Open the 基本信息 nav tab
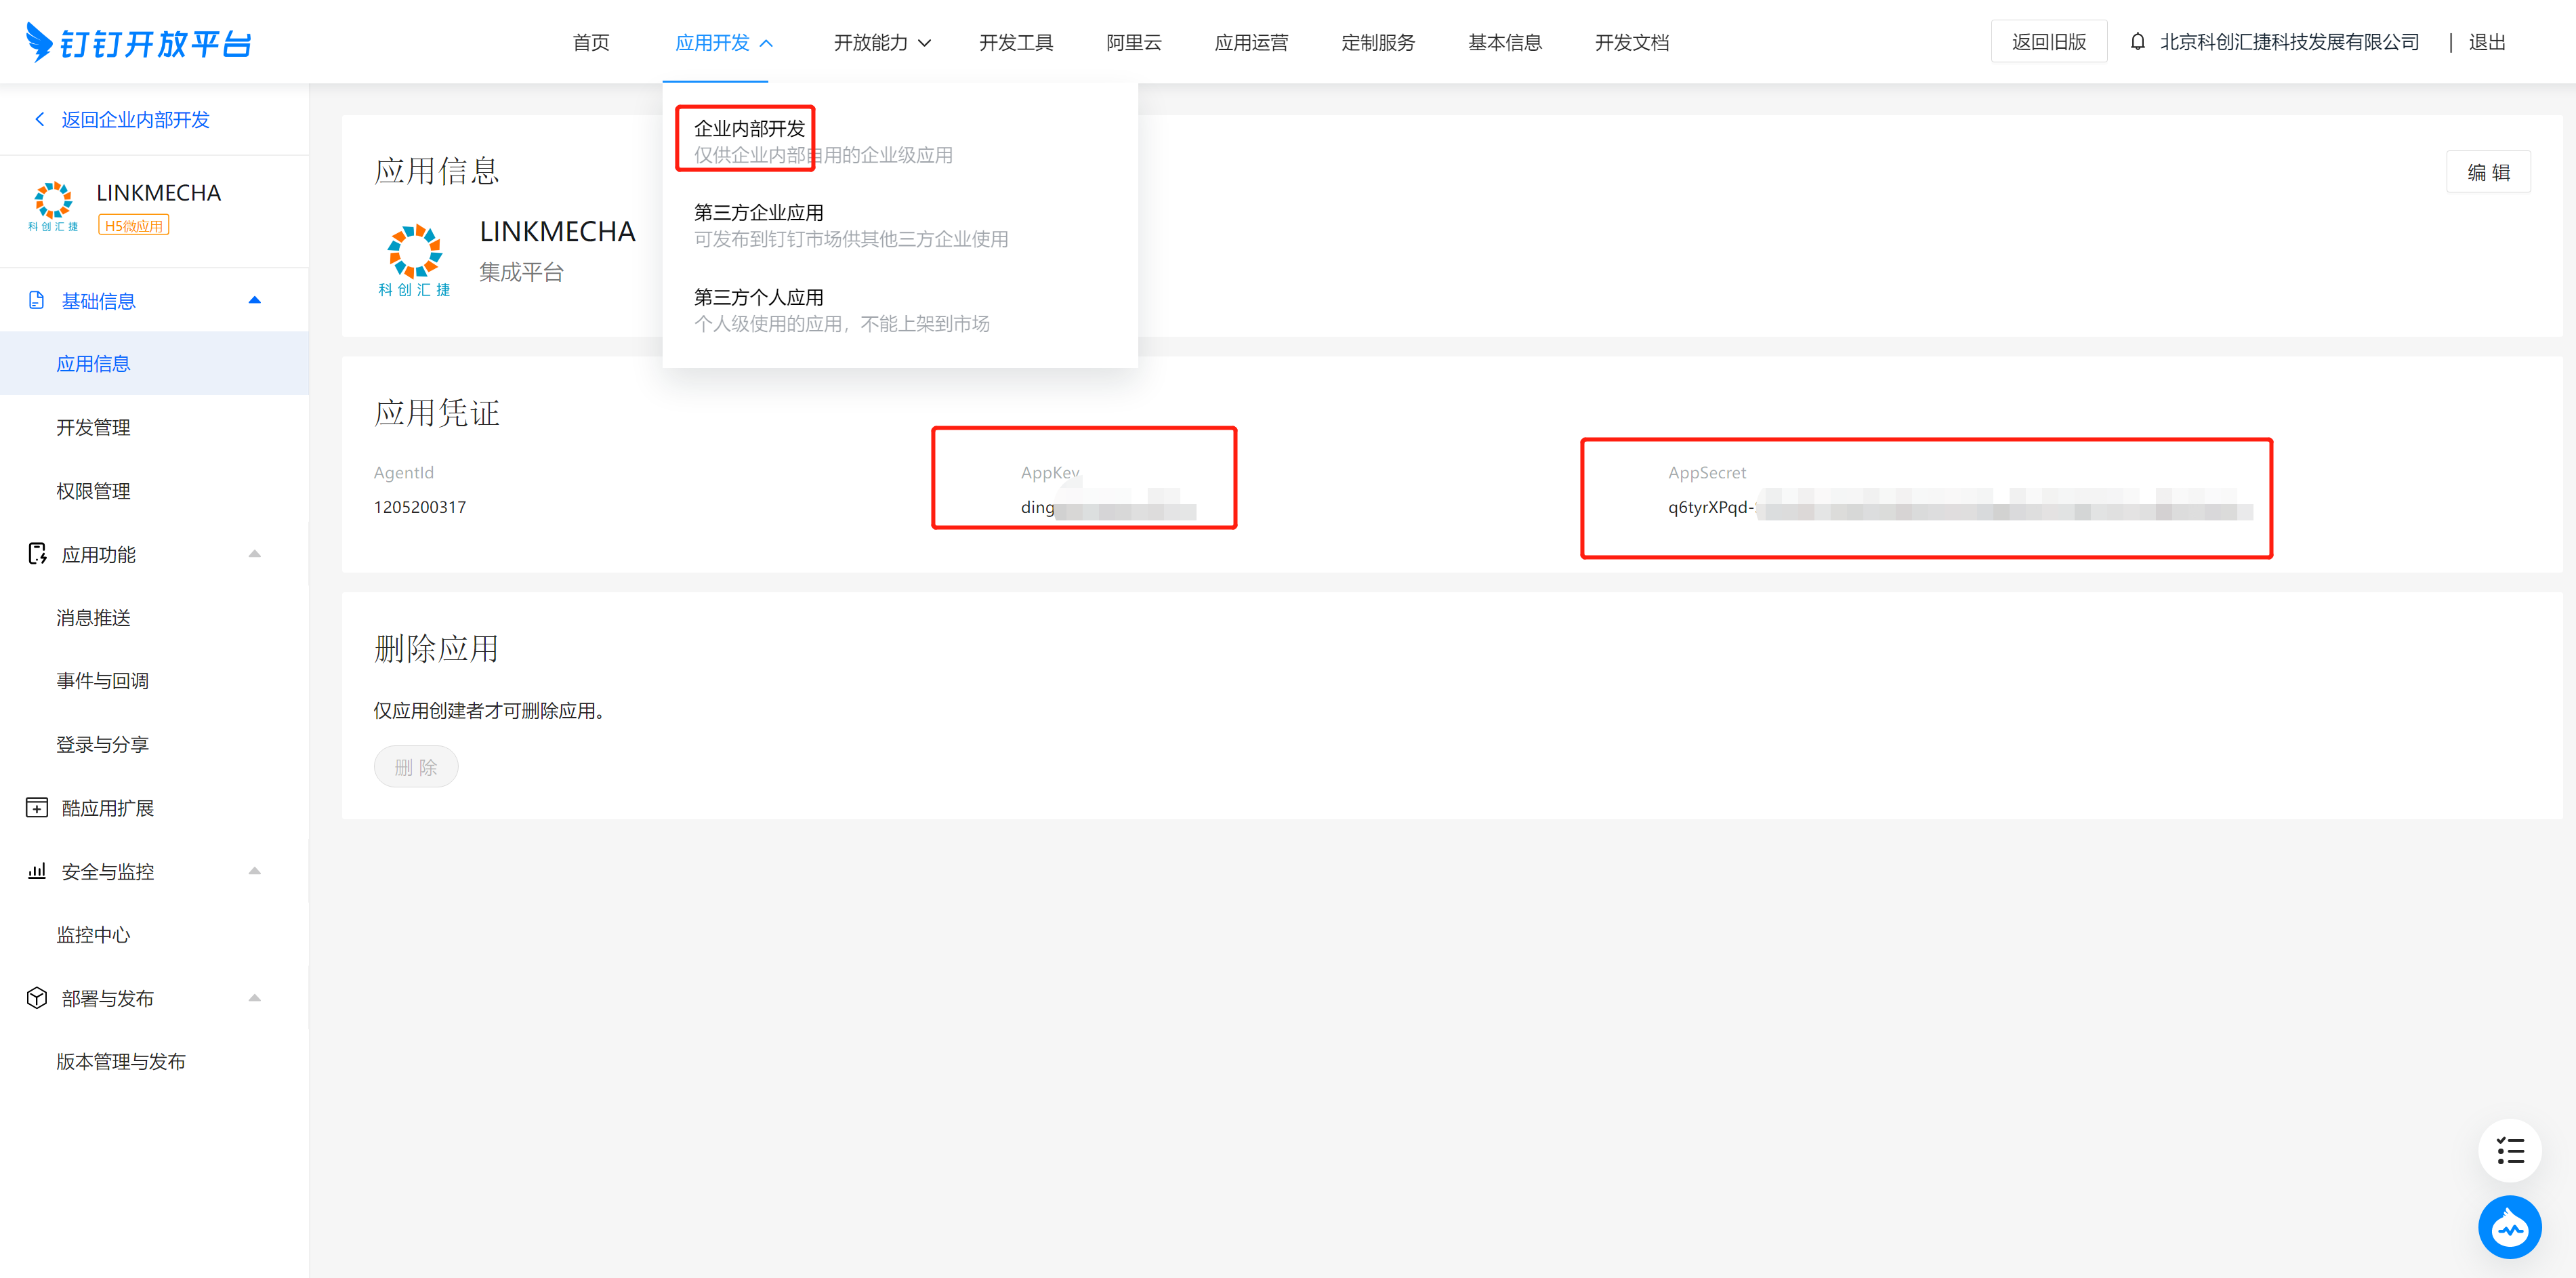The height and width of the screenshot is (1278, 2576). coord(1505,42)
